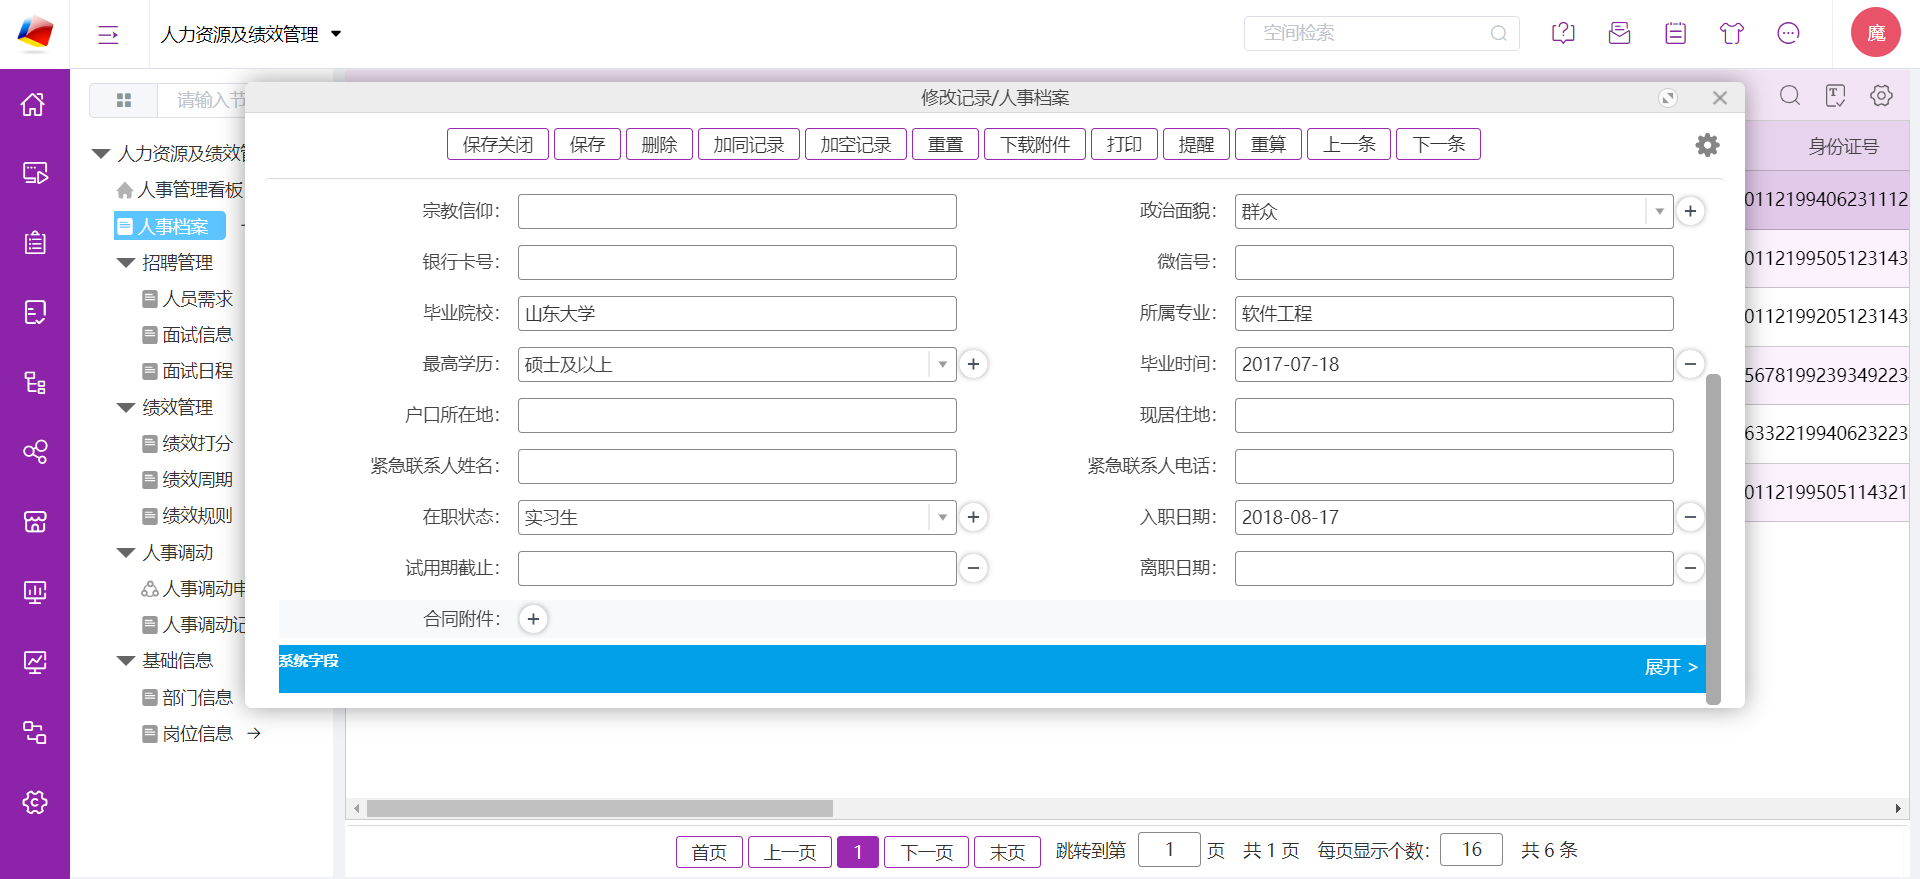This screenshot has height=879, width=1920.
Task: Click the plus next to 政治面貌
Action: tap(1690, 211)
